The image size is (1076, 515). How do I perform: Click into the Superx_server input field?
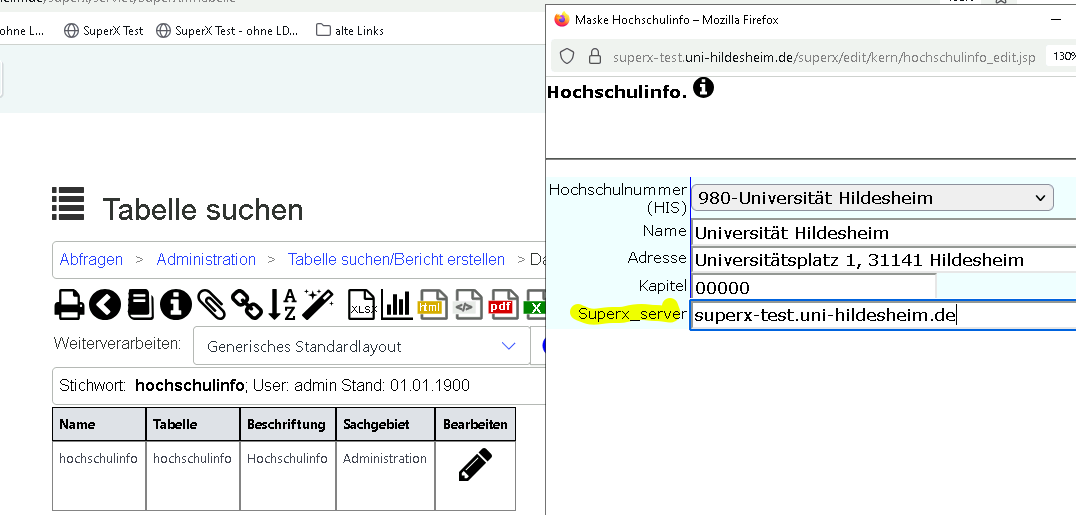coord(883,315)
